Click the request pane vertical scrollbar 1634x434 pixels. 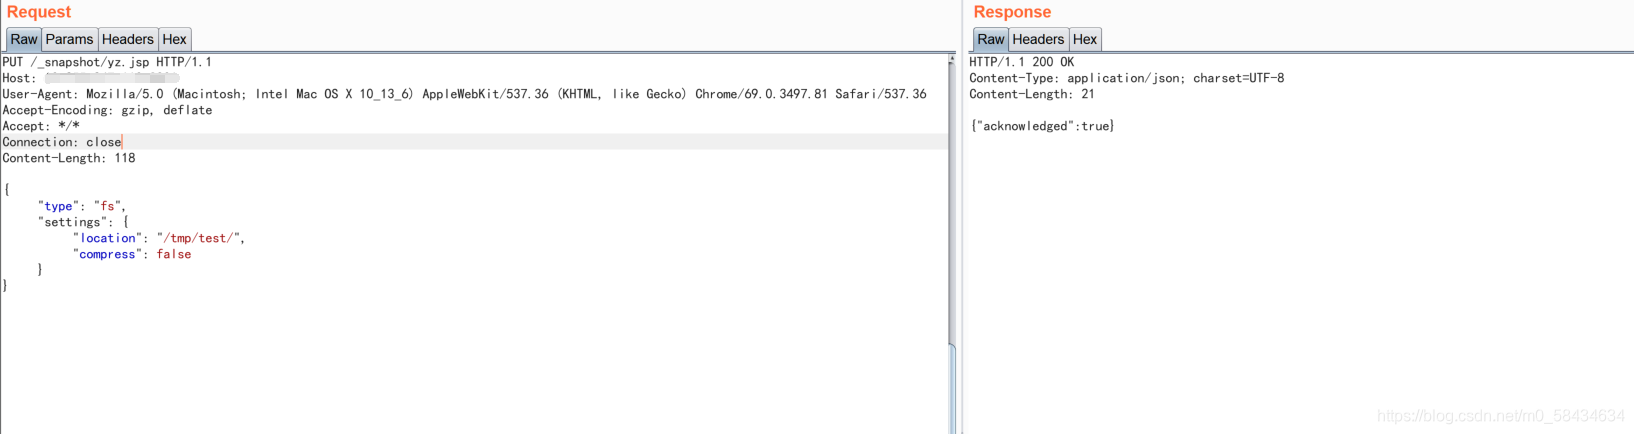point(951,389)
